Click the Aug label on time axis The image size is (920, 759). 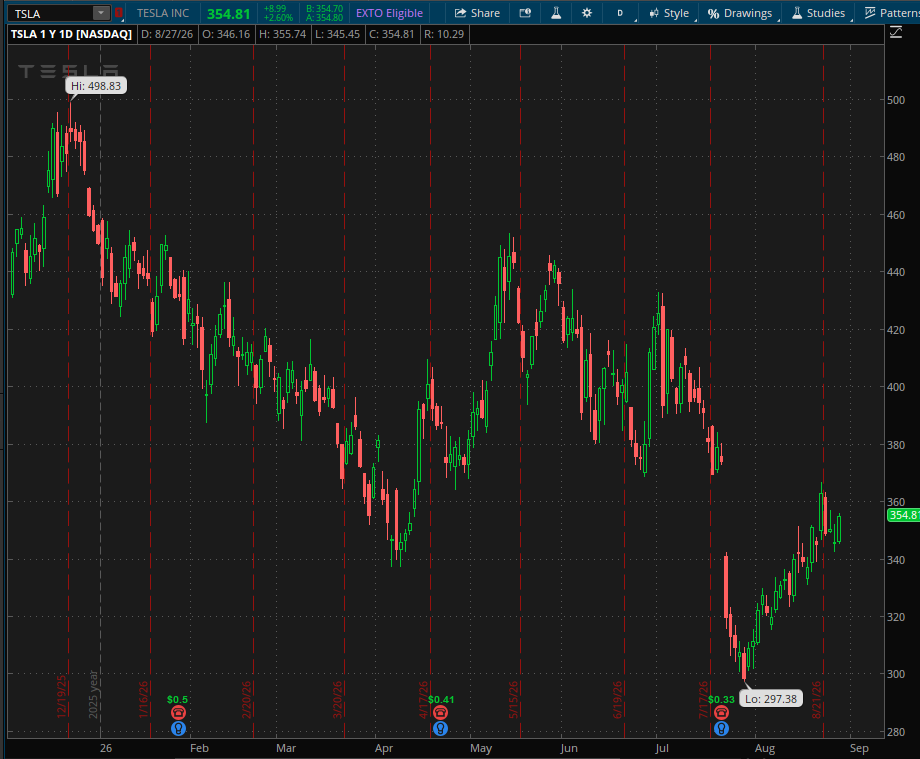click(x=765, y=748)
